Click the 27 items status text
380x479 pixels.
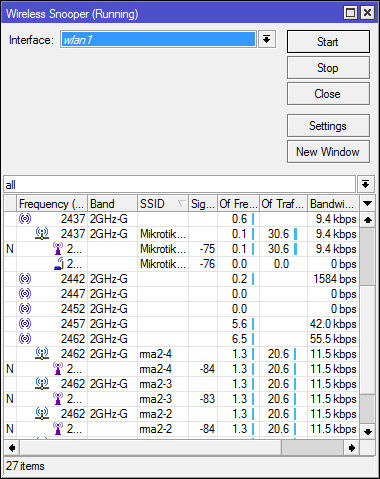pyautogui.click(x=25, y=466)
